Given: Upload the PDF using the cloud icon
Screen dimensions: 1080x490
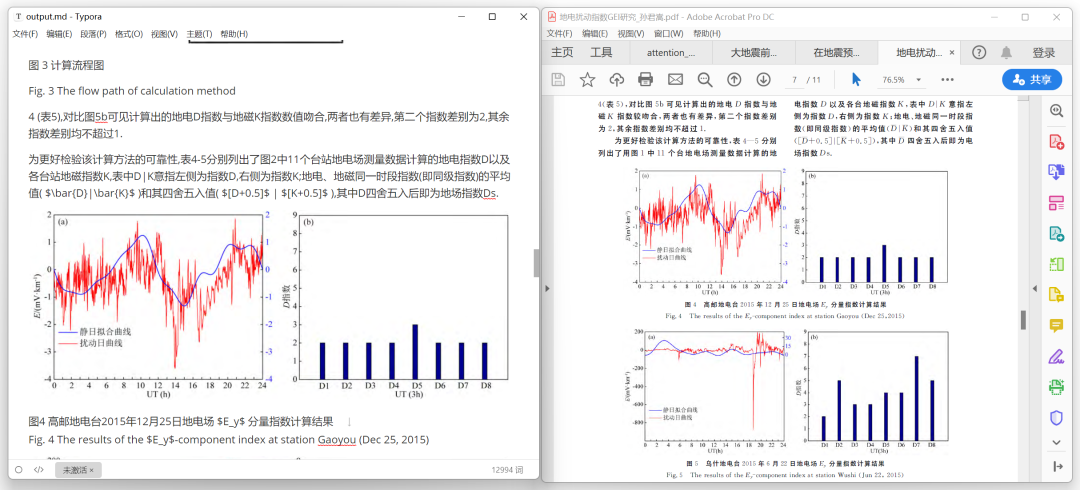Looking at the screenshot, I should (616, 79).
